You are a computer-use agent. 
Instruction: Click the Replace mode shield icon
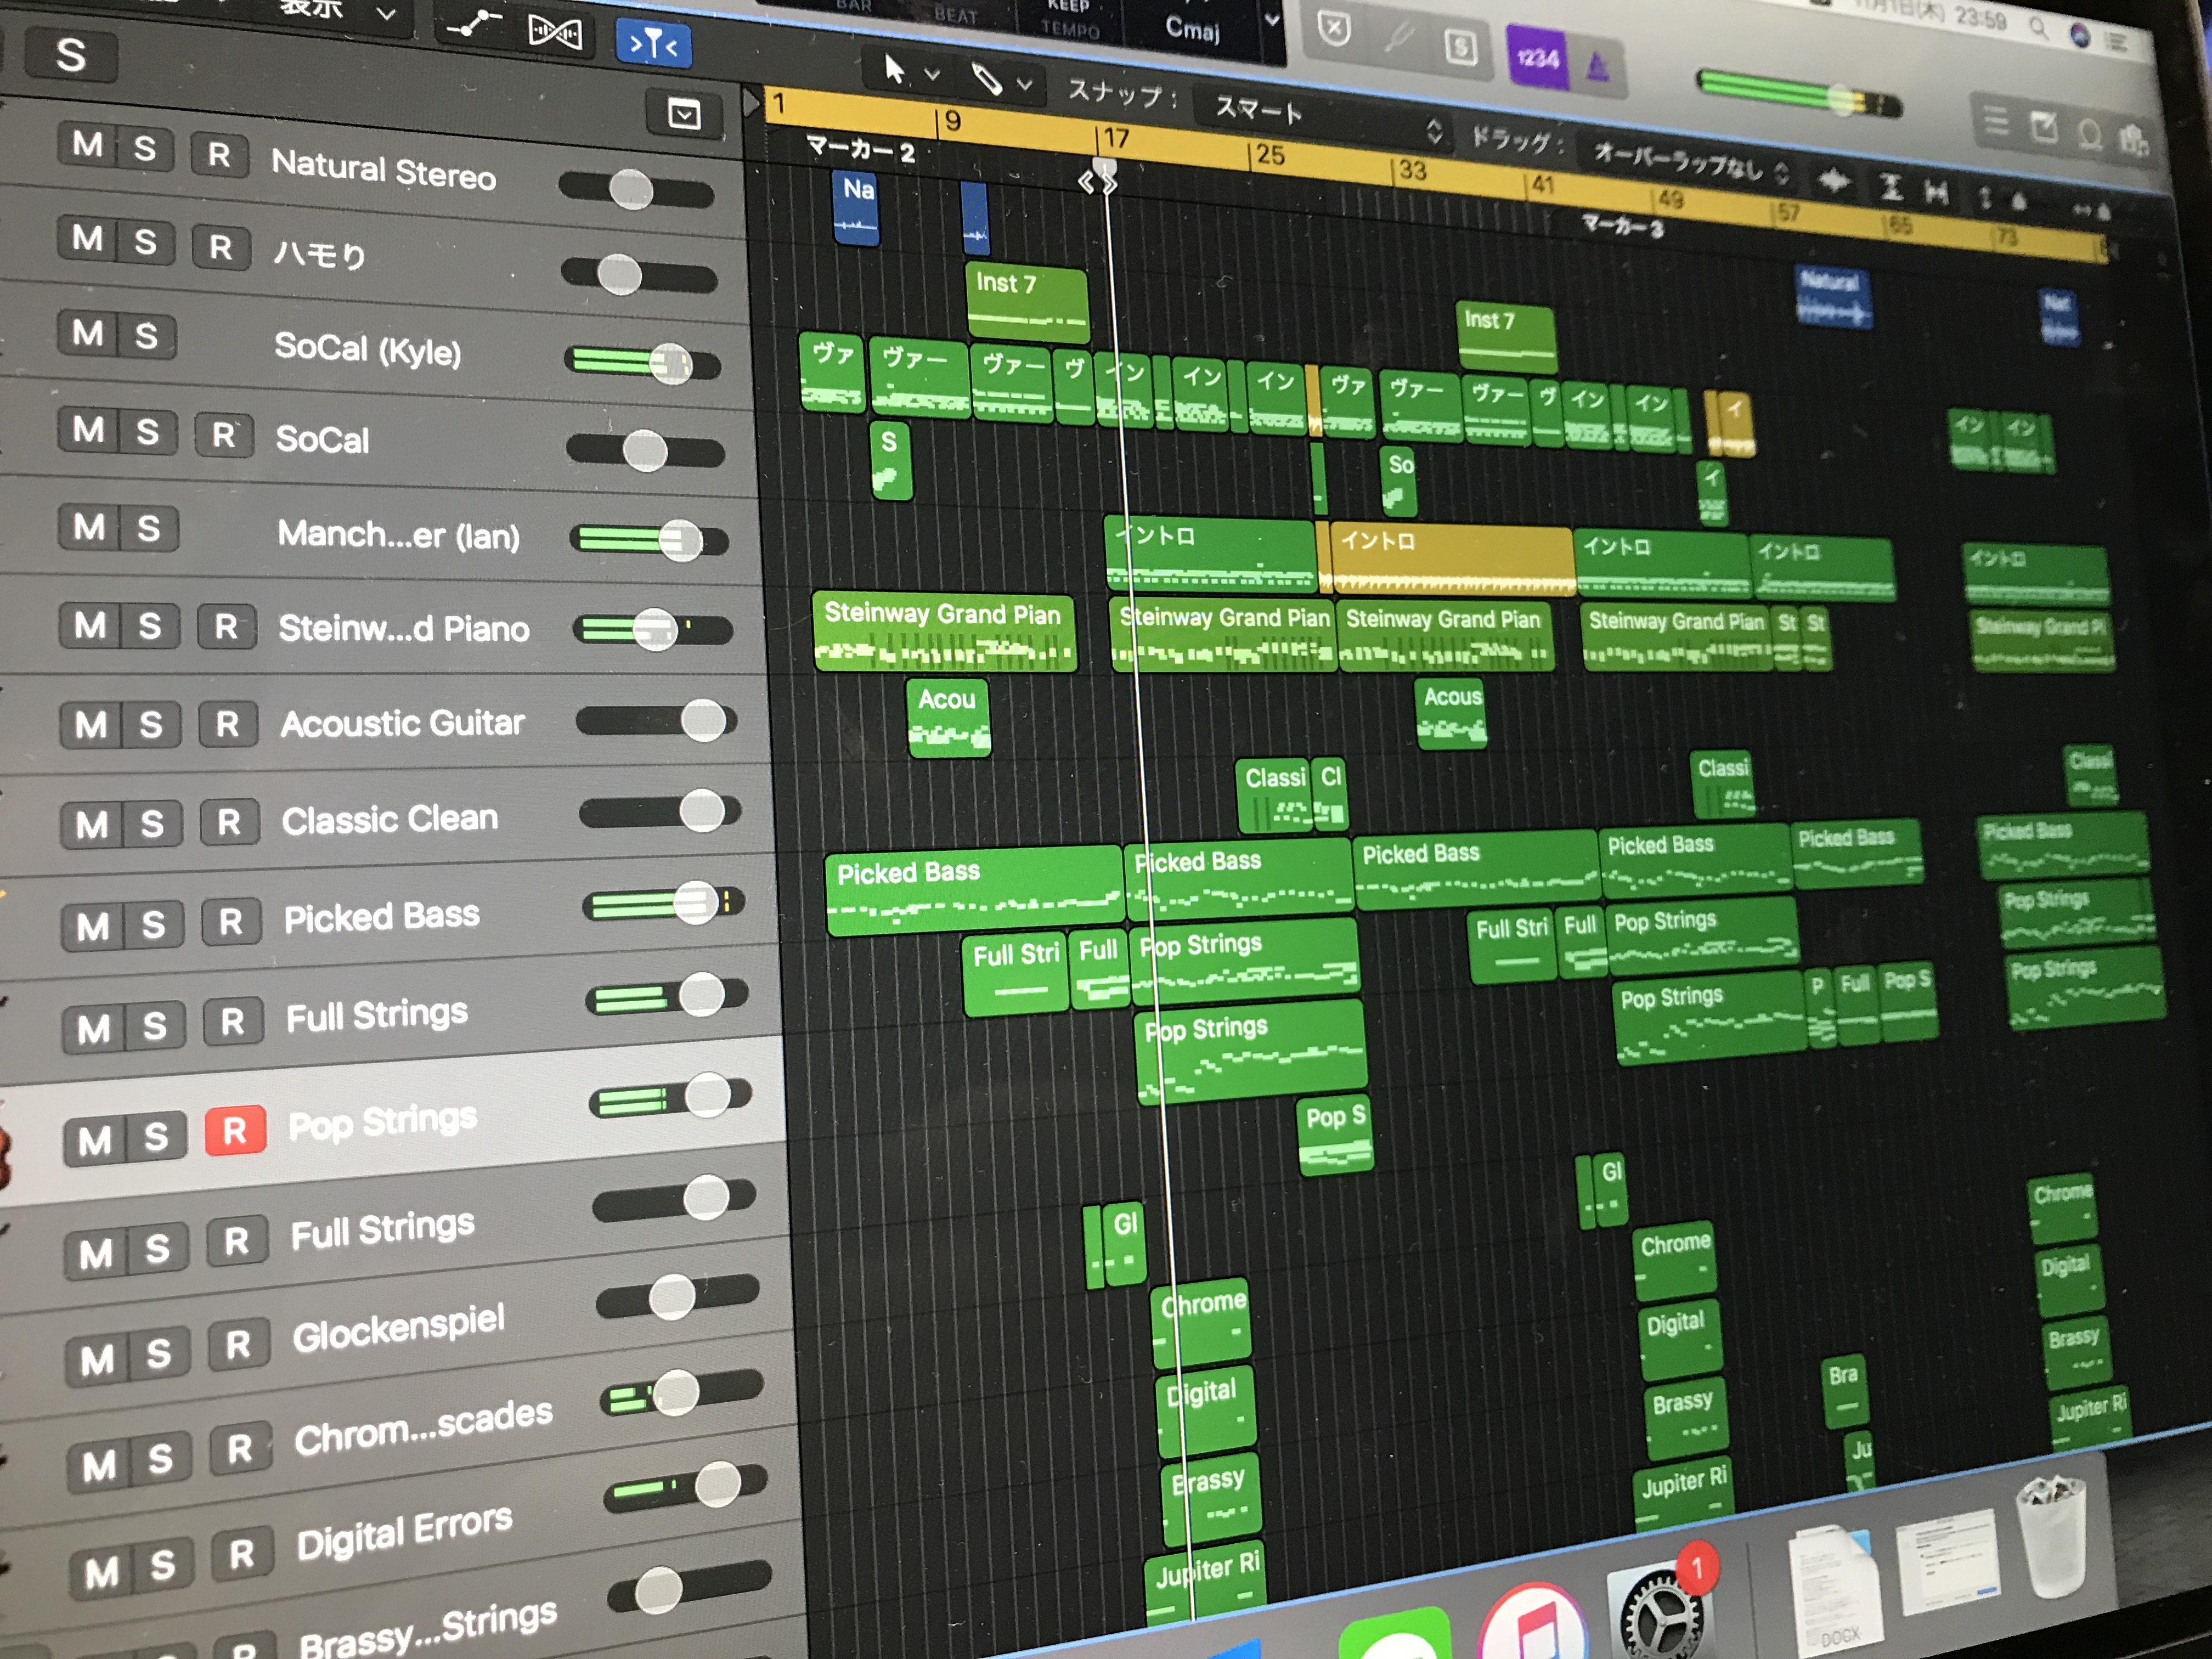click(x=1334, y=29)
